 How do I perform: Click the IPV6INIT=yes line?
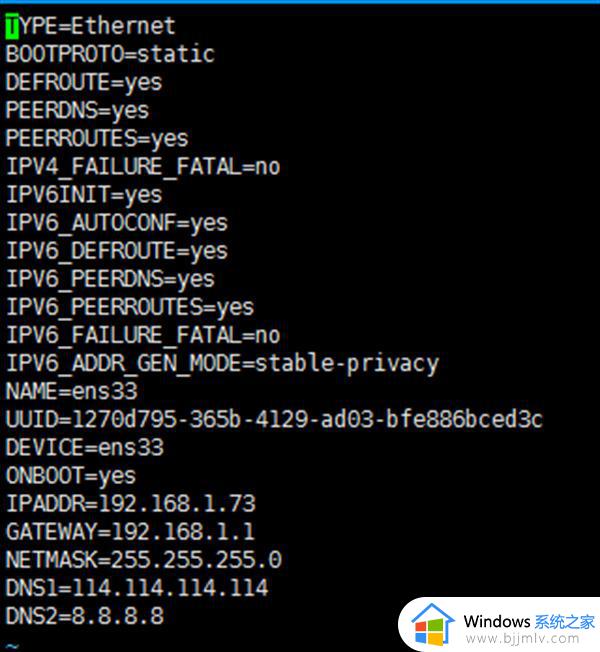84,194
